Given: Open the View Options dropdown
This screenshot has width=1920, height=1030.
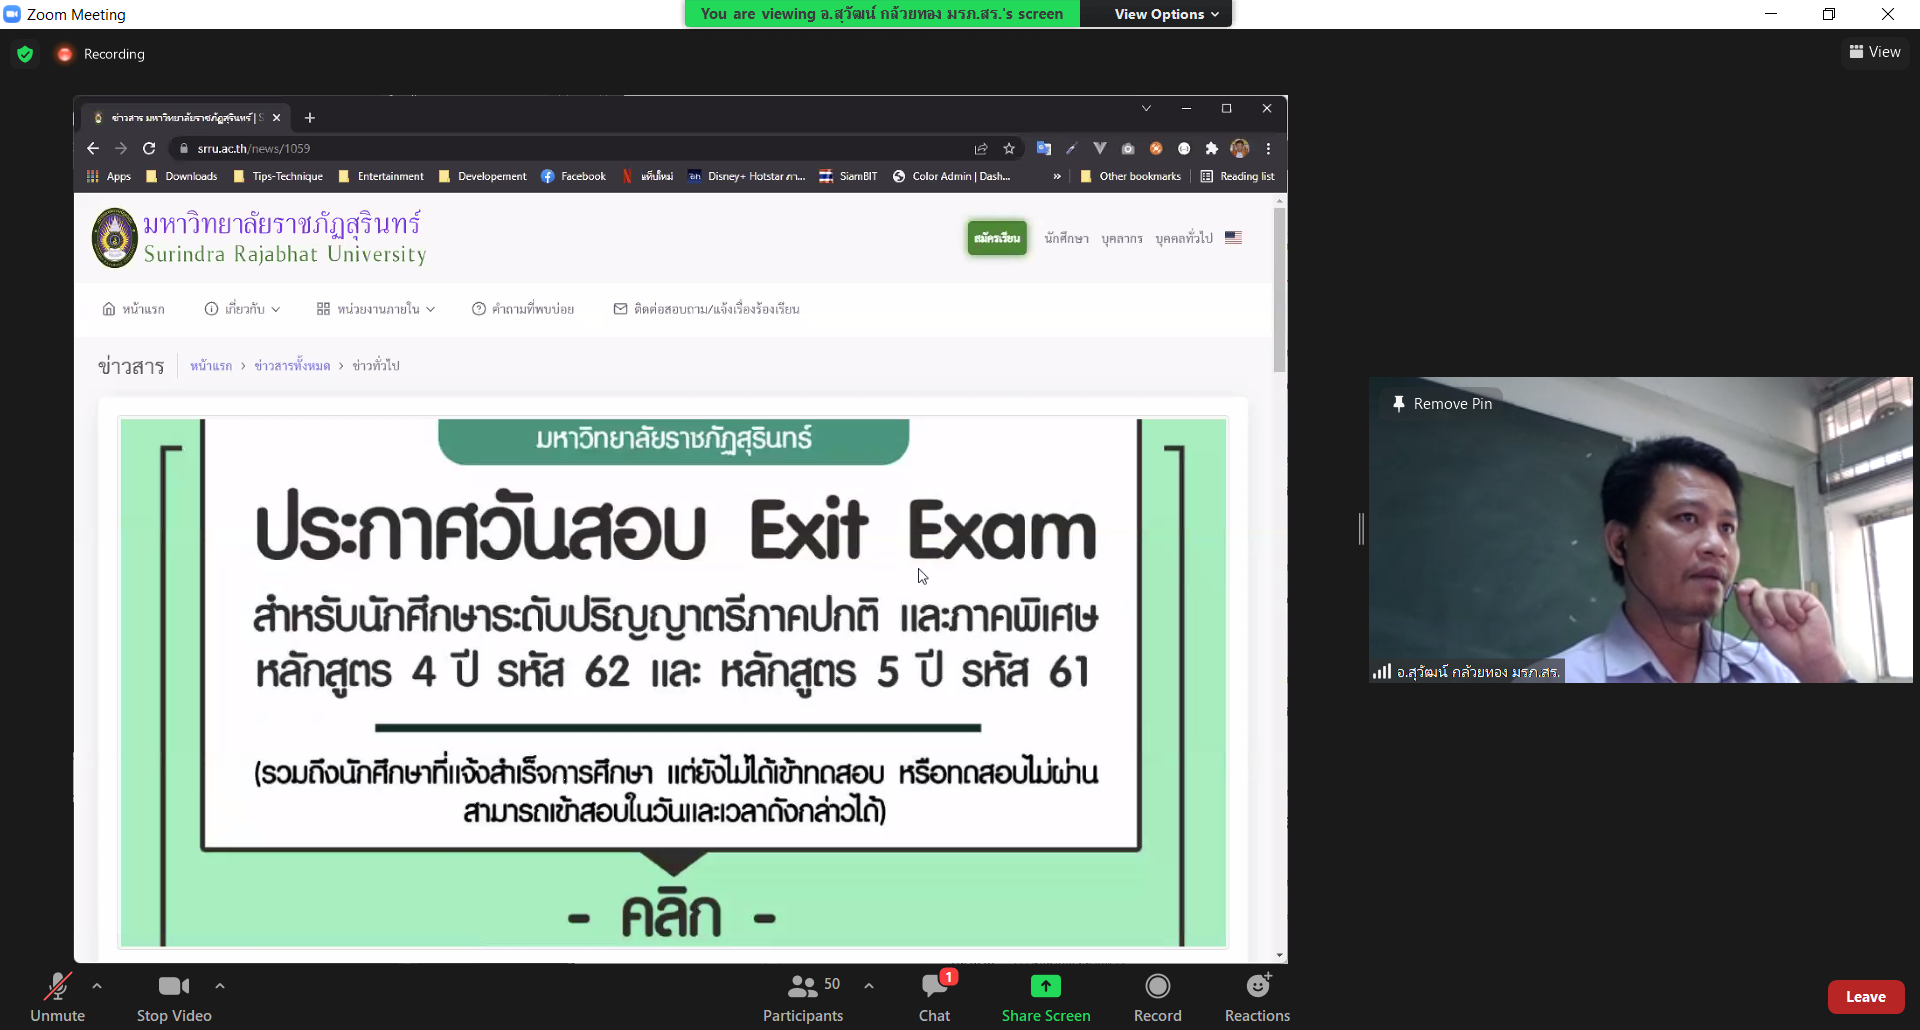Looking at the screenshot, I should [x=1166, y=14].
